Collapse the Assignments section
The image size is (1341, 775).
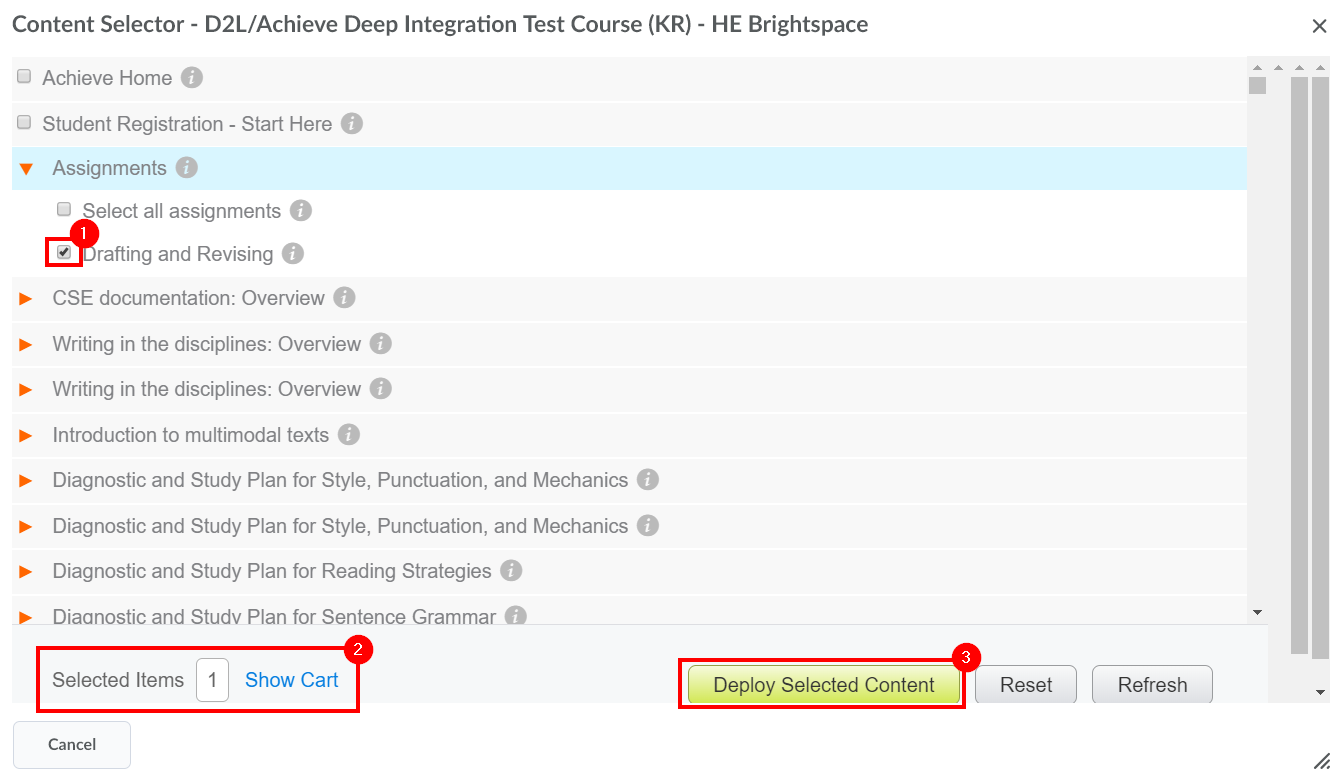26,168
